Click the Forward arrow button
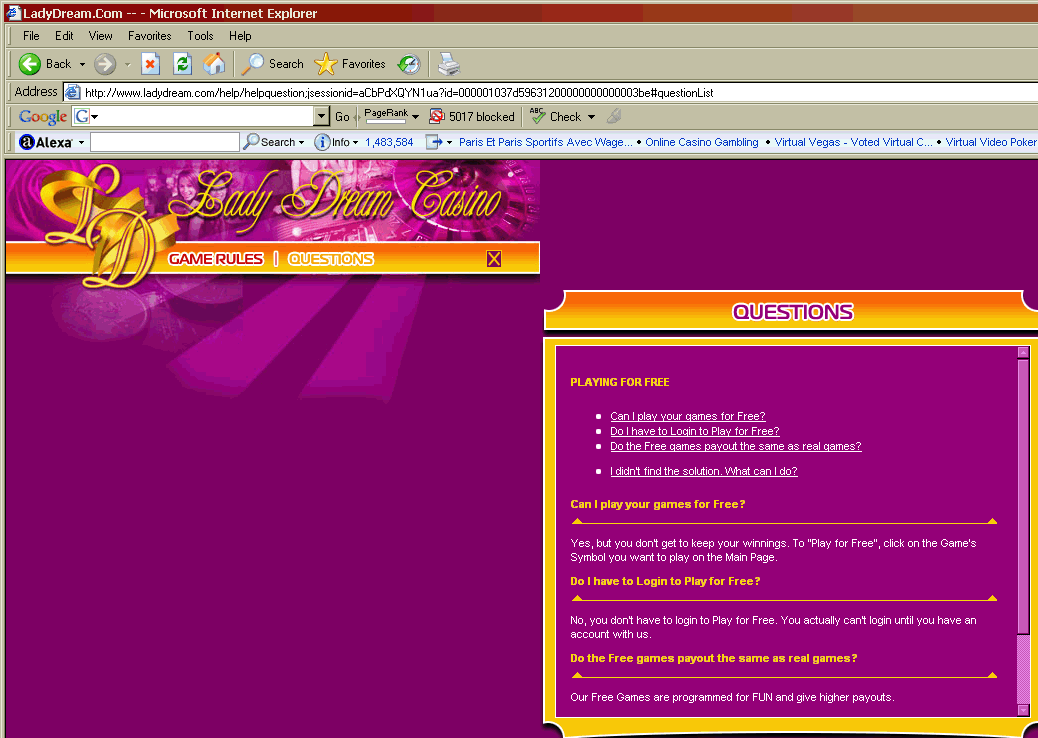The width and height of the screenshot is (1038, 738). pyautogui.click(x=105, y=64)
